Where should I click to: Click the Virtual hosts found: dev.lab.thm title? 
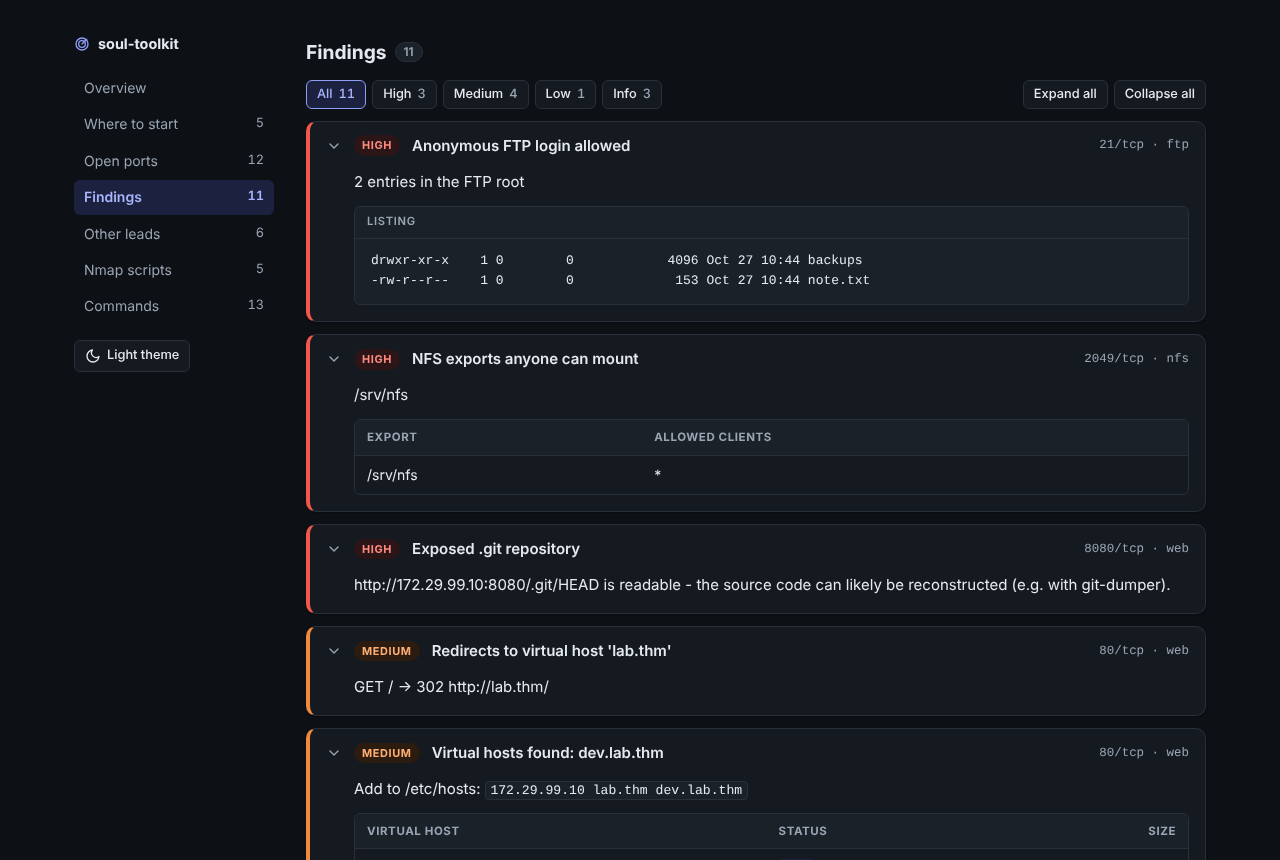click(x=548, y=753)
